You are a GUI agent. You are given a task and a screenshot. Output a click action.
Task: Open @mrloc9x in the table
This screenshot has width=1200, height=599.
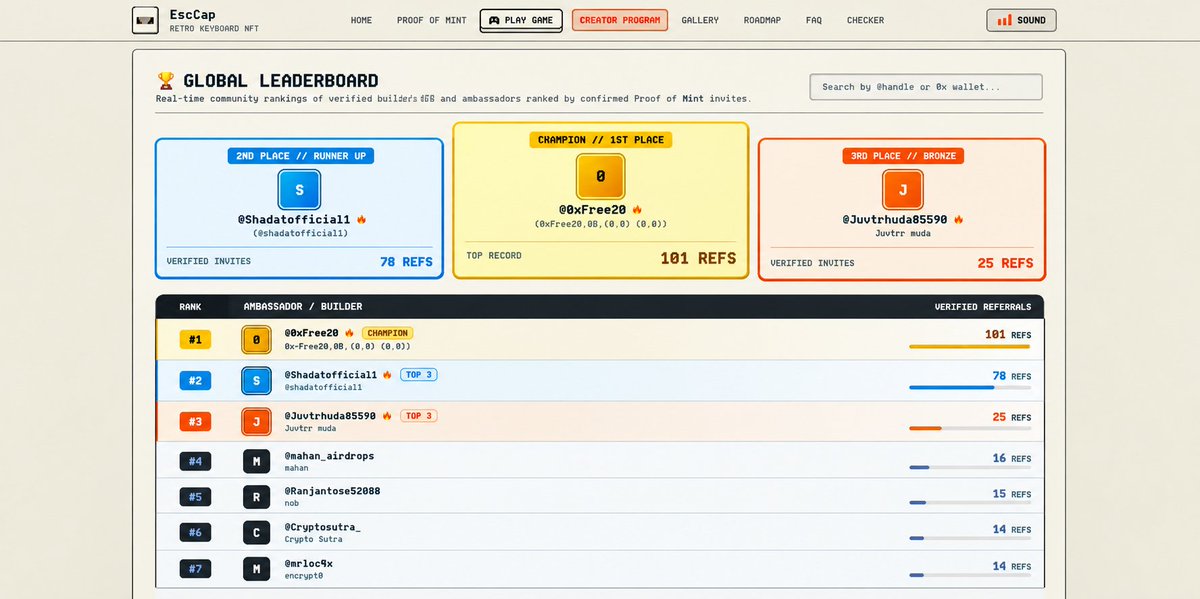(309, 563)
